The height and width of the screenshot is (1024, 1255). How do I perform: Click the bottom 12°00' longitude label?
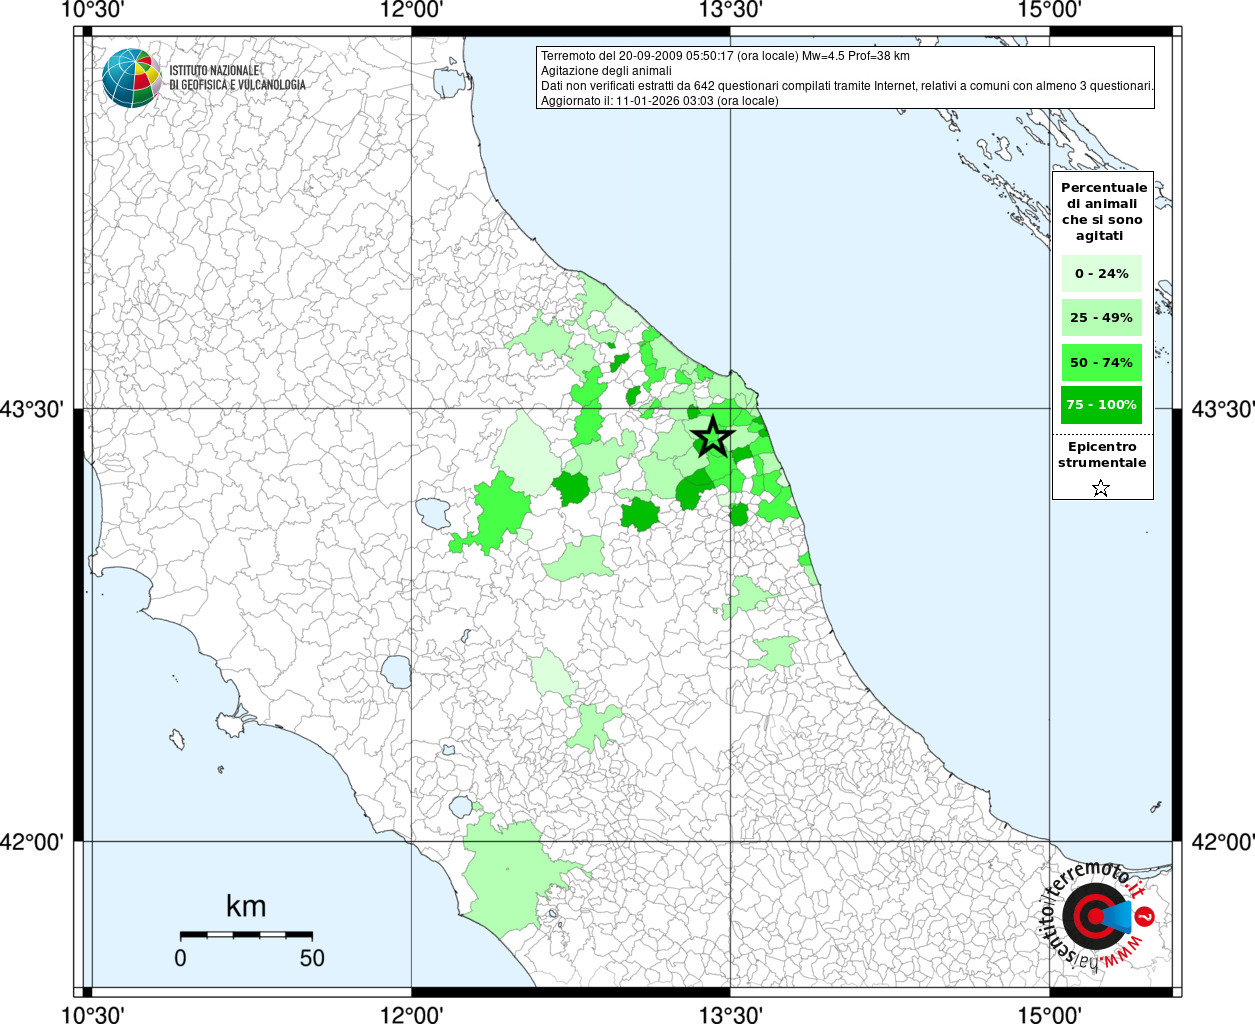(411, 1014)
